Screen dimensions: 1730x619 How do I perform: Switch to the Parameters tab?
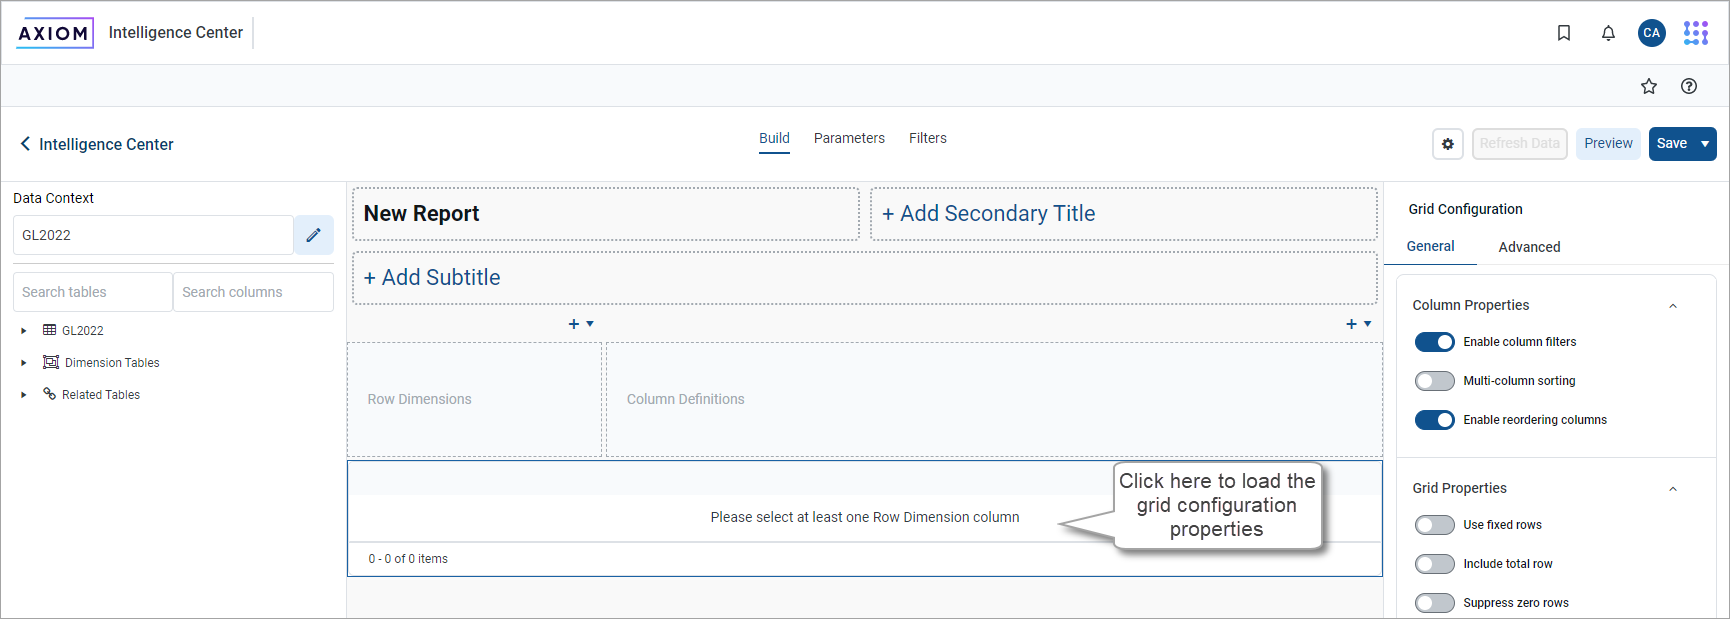849,138
